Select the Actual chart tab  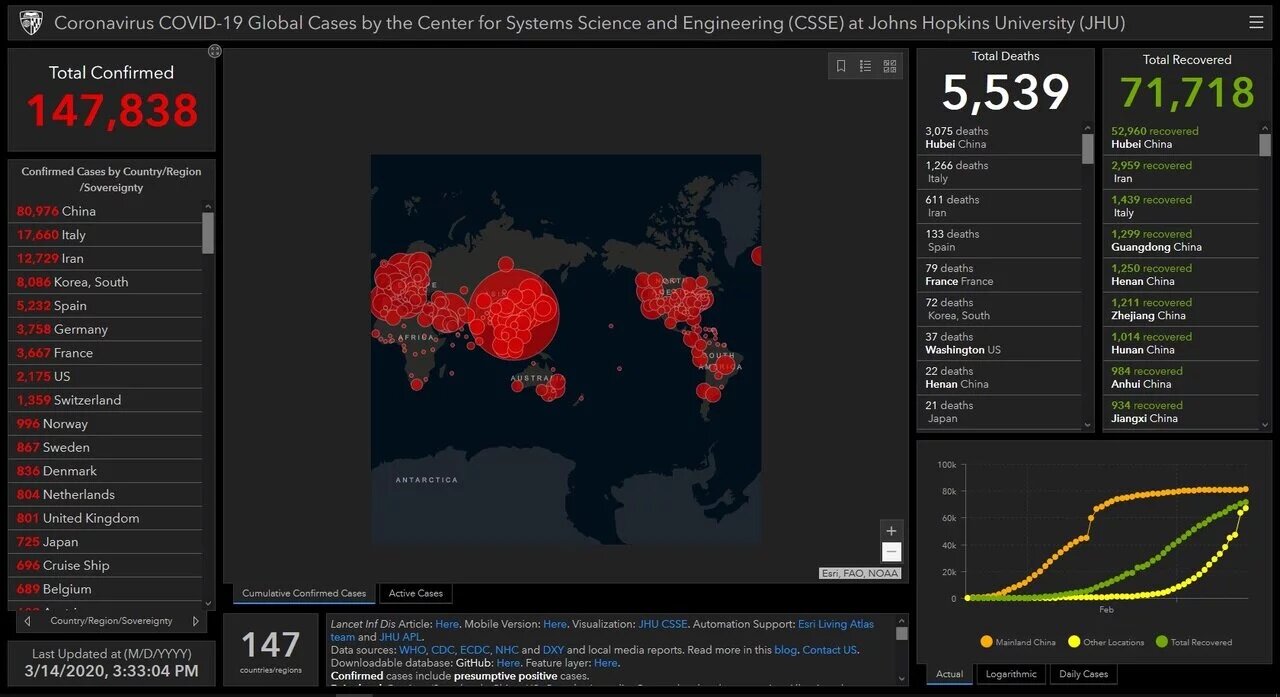(x=949, y=674)
